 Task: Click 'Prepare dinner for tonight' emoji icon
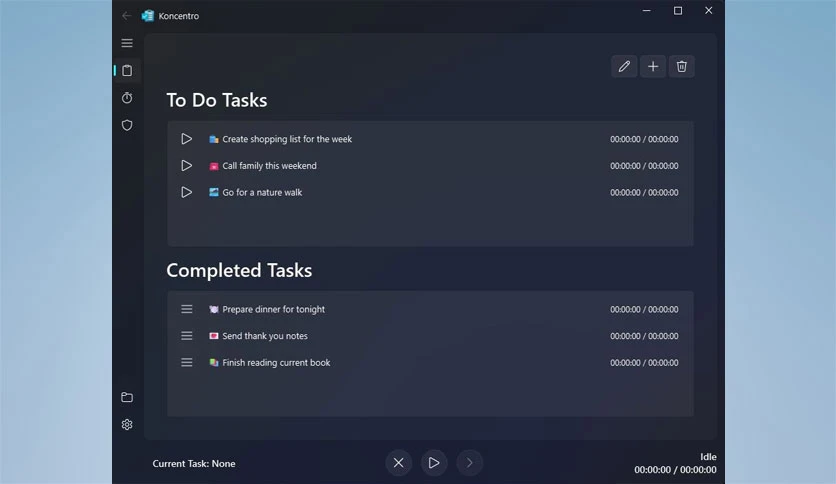coord(214,309)
